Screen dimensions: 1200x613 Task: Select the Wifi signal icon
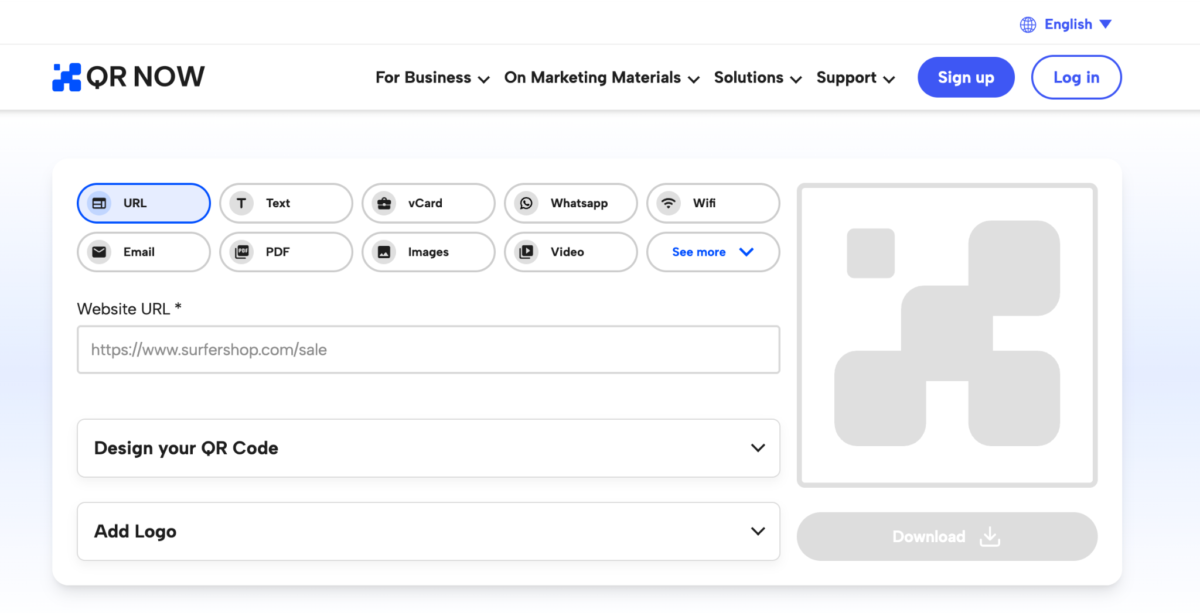click(x=668, y=203)
